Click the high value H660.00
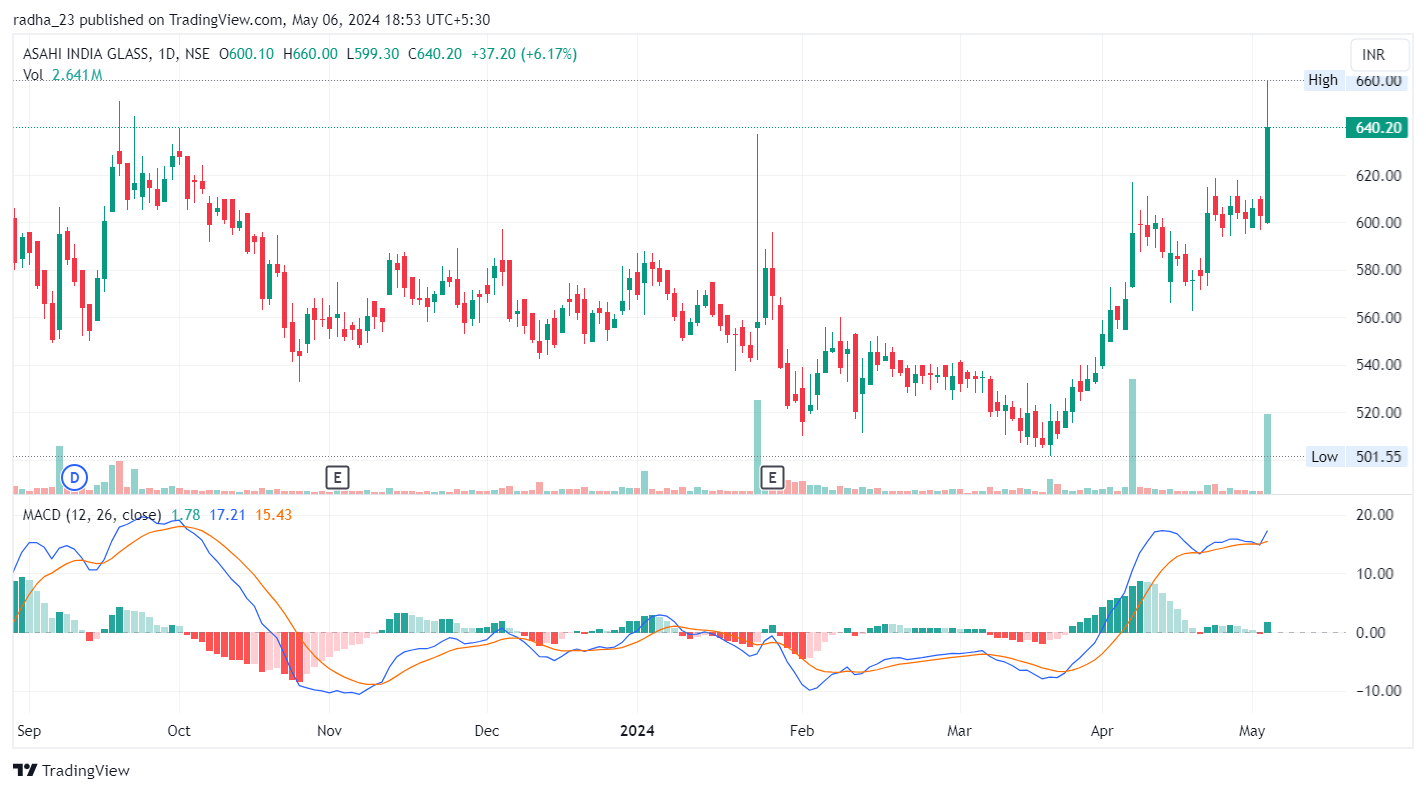 [x=310, y=54]
